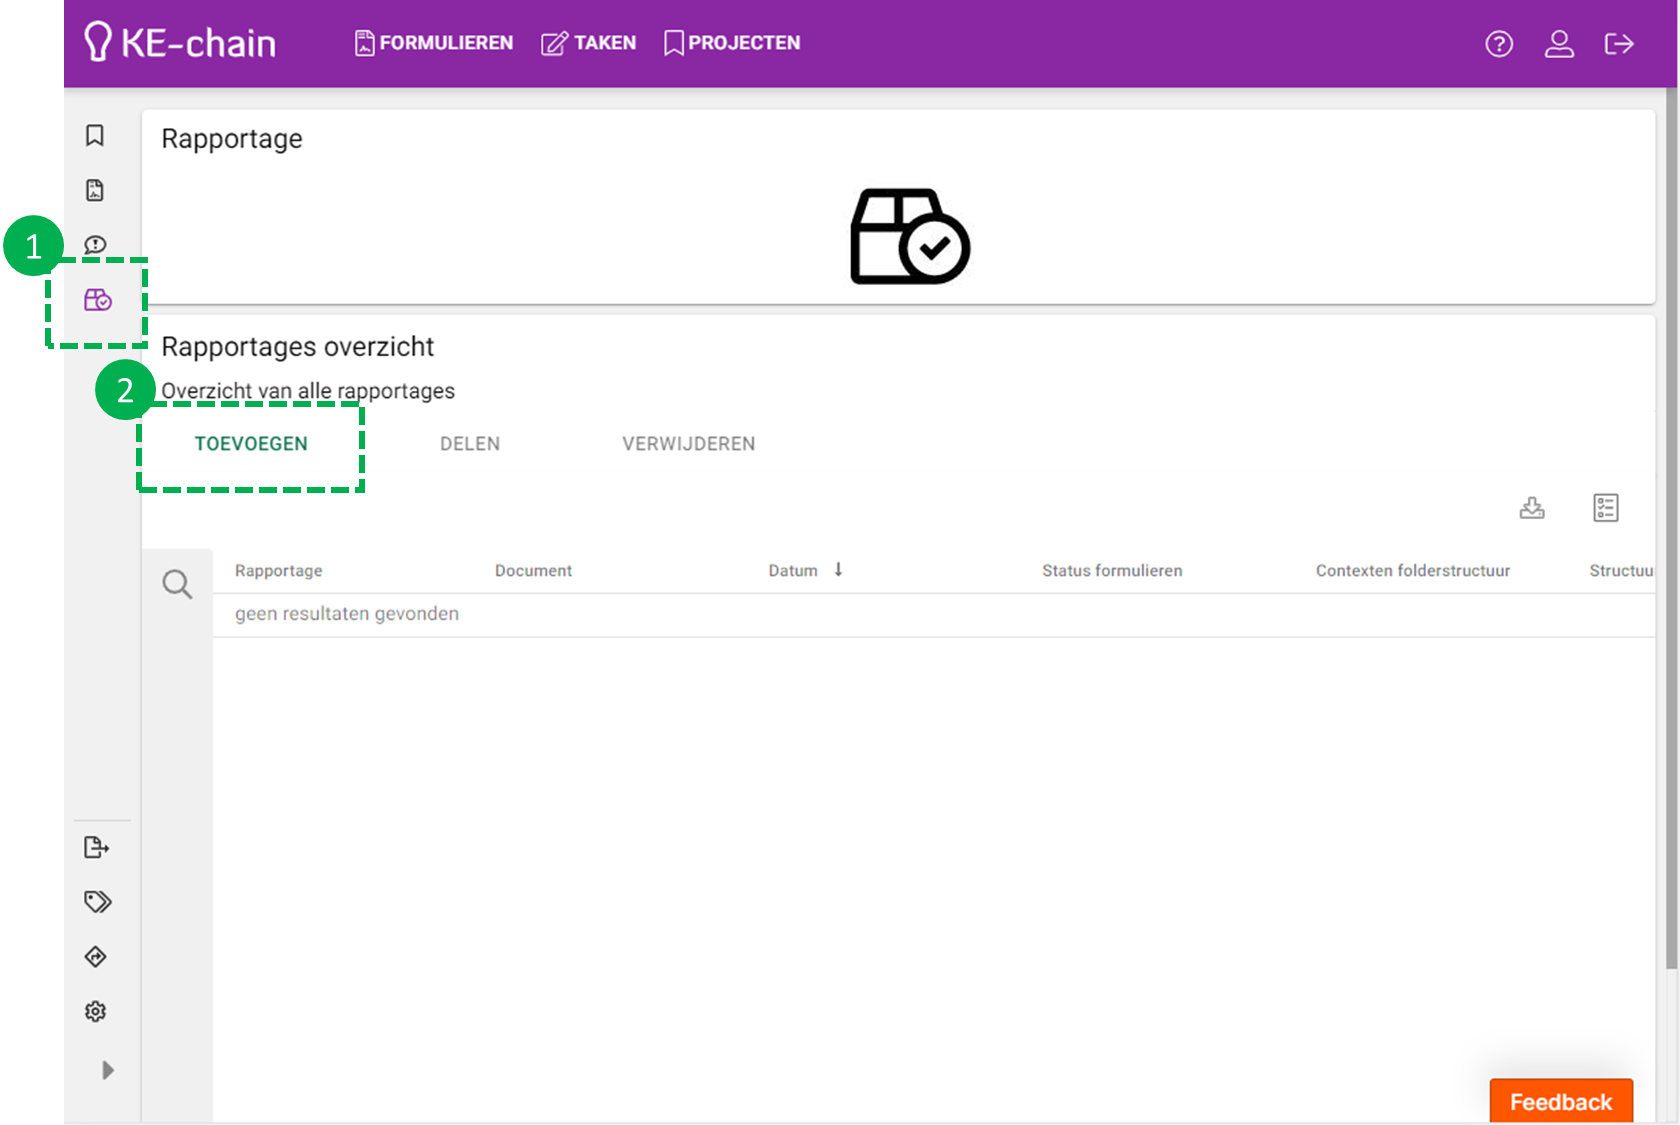Click the diamond directions sidebar icon

(96, 957)
